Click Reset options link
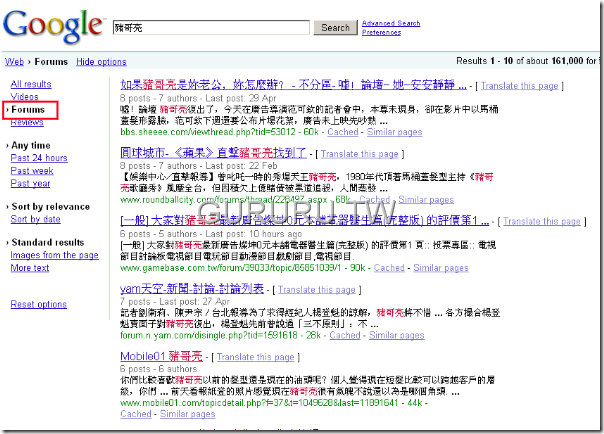Screen dimensions: 604x434 pyautogui.click(x=39, y=304)
